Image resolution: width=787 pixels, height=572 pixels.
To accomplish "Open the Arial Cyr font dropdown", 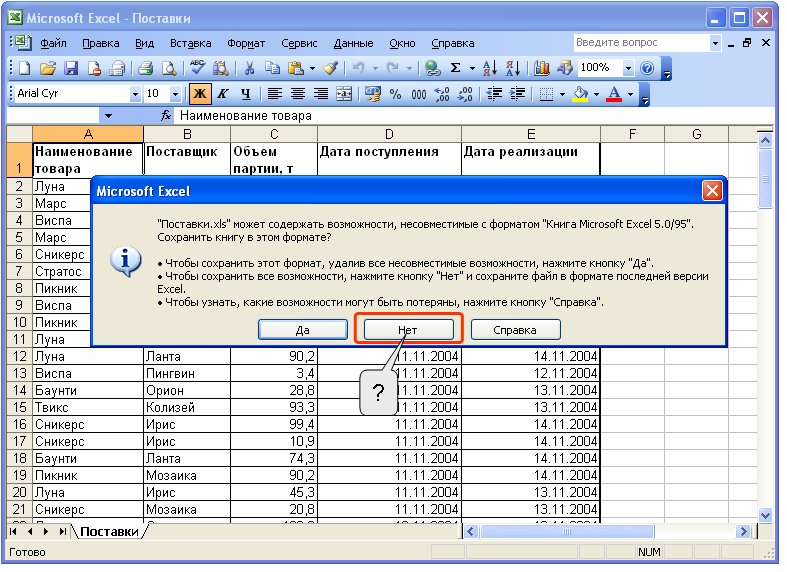I will coord(135,94).
